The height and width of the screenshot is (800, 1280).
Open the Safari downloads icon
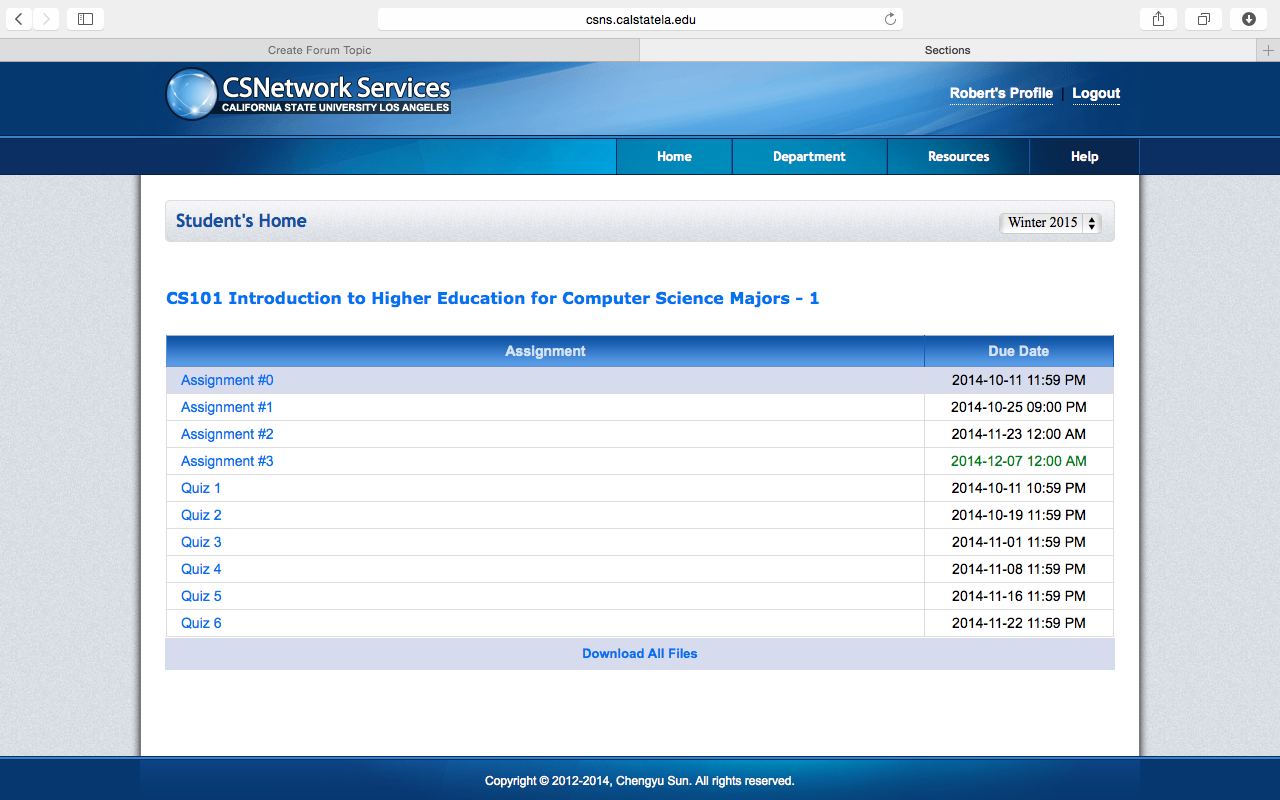[1249, 19]
